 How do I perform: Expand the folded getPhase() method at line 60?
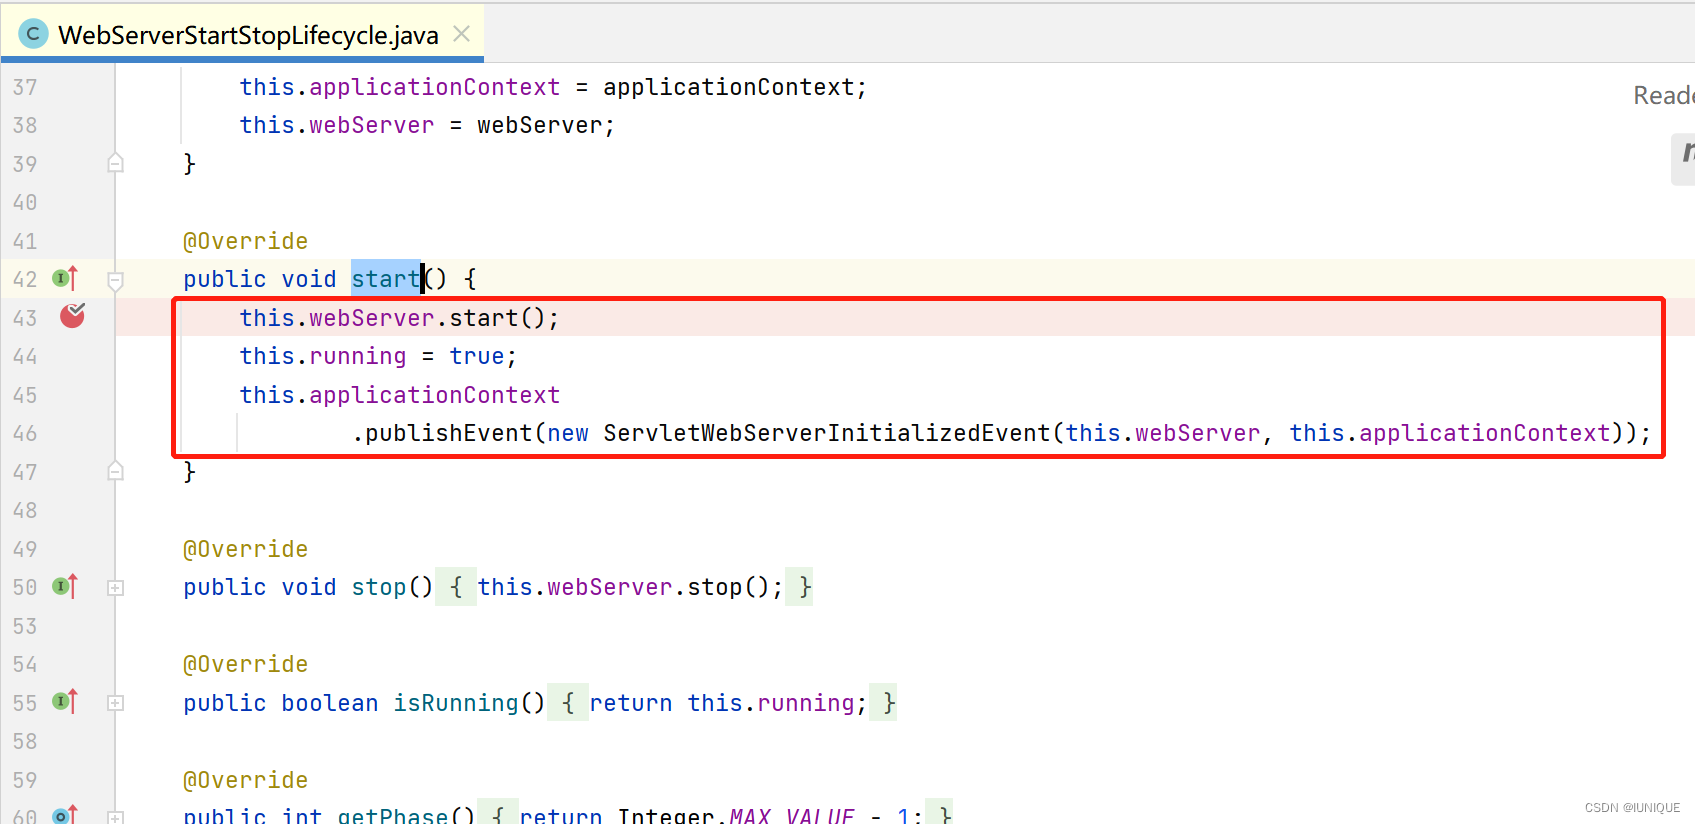coord(116,818)
